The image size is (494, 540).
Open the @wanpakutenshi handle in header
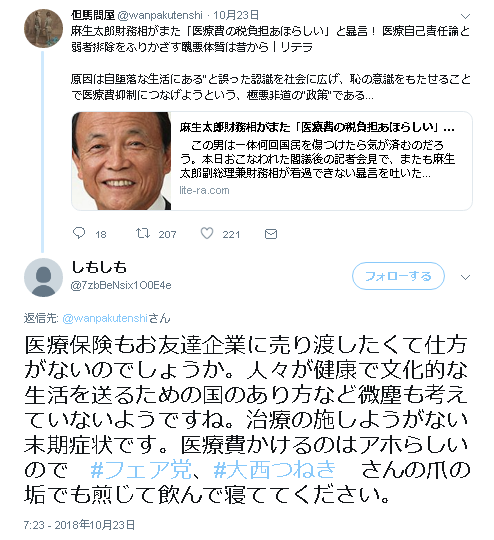click(160, 15)
